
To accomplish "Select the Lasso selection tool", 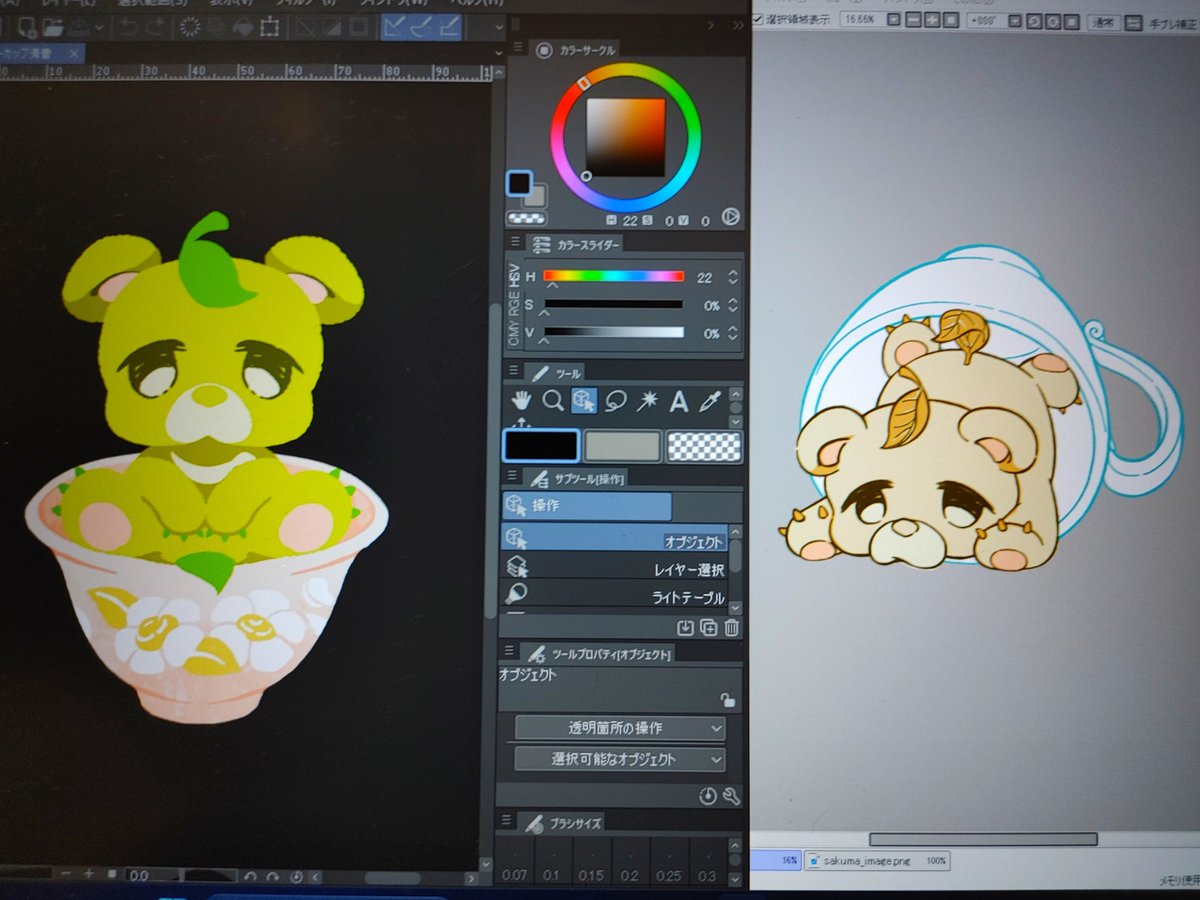I will [616, 402].
